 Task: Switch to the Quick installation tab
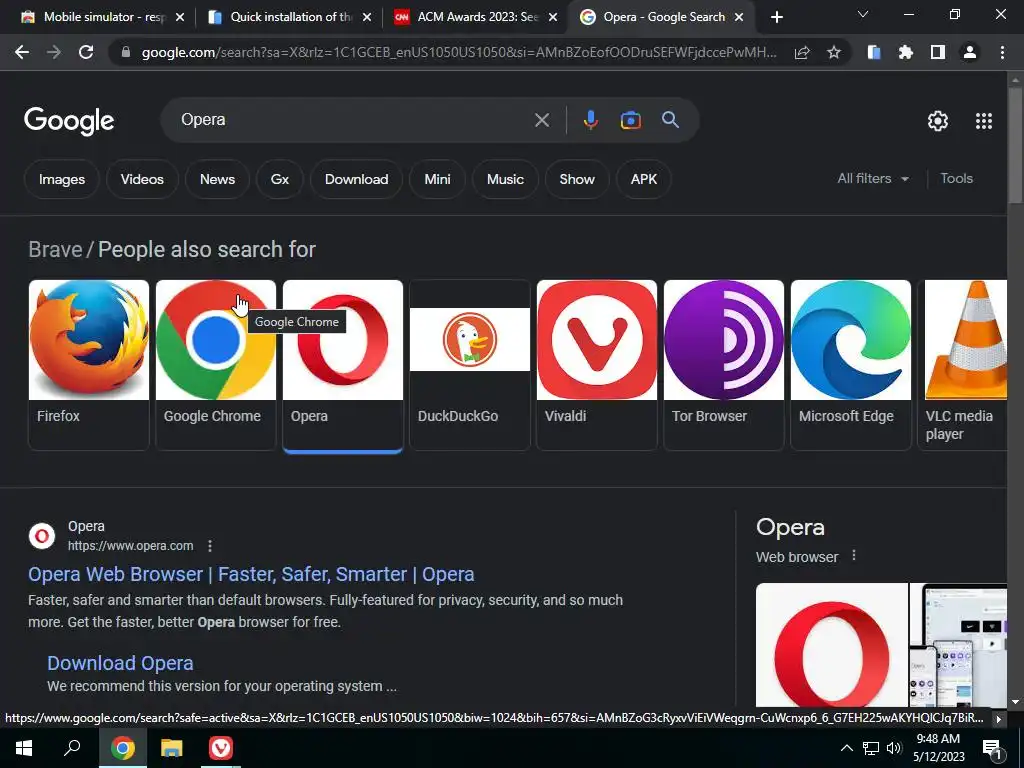click(x=289, y=17)
